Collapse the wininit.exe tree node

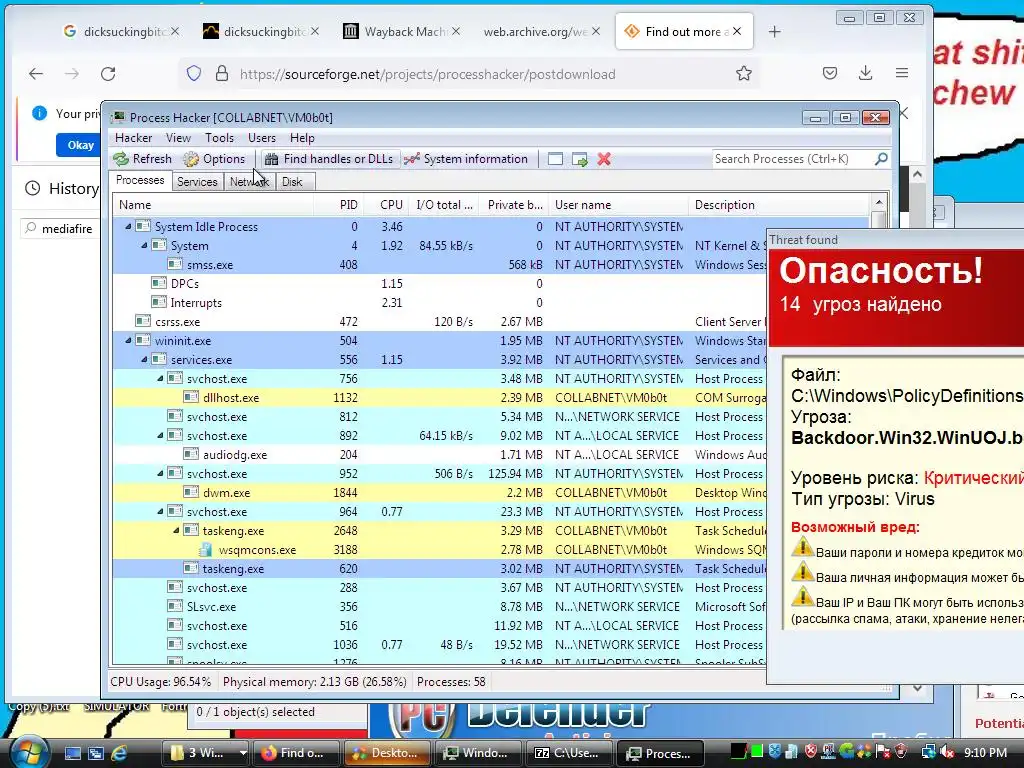click(128, 340)
